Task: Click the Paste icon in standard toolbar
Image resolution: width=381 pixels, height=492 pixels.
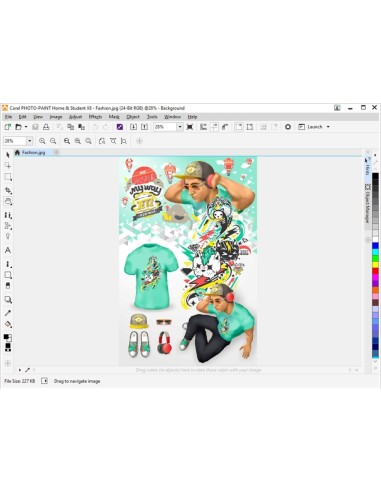Action: (x=81, y=127)
